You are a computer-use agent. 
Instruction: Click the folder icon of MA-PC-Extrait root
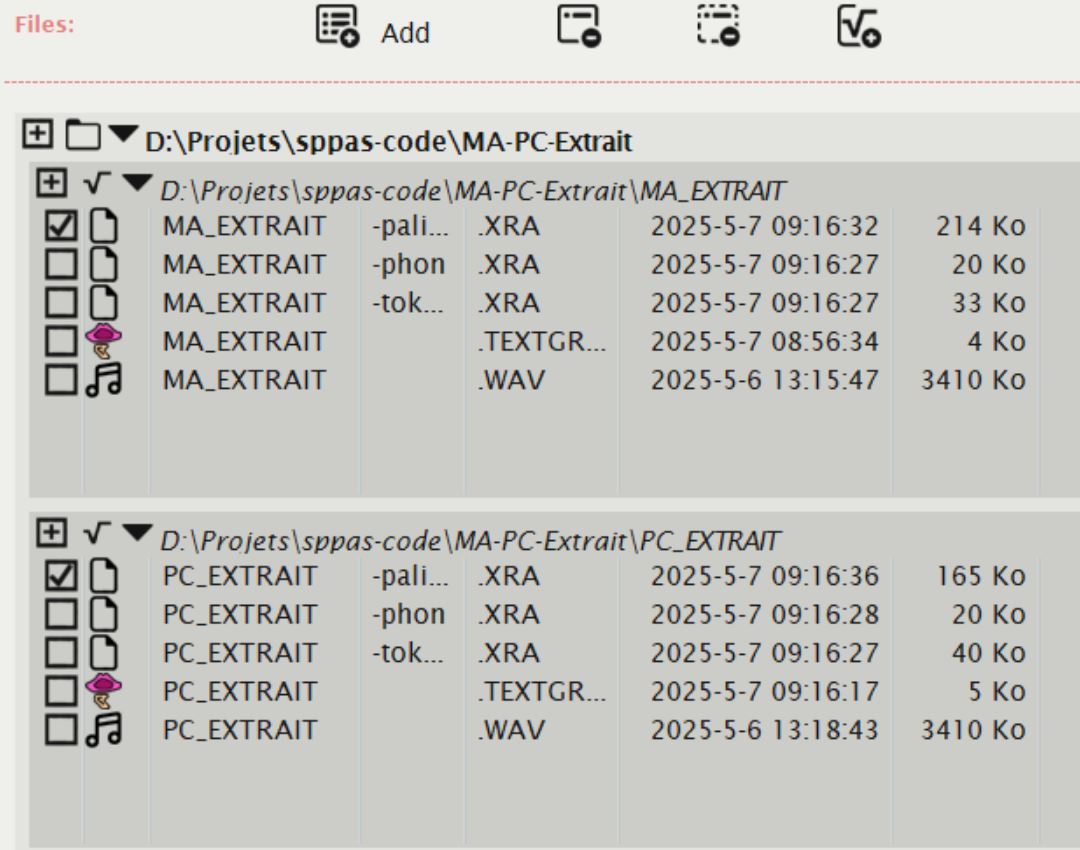83,134
